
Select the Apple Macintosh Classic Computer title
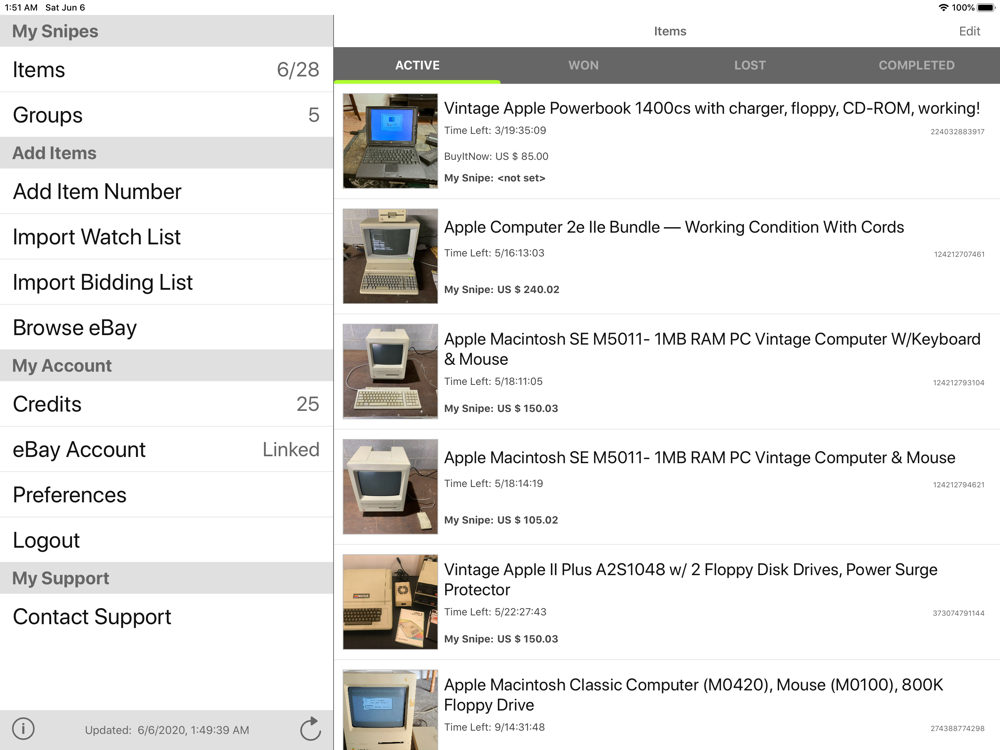tap(693, 695)
